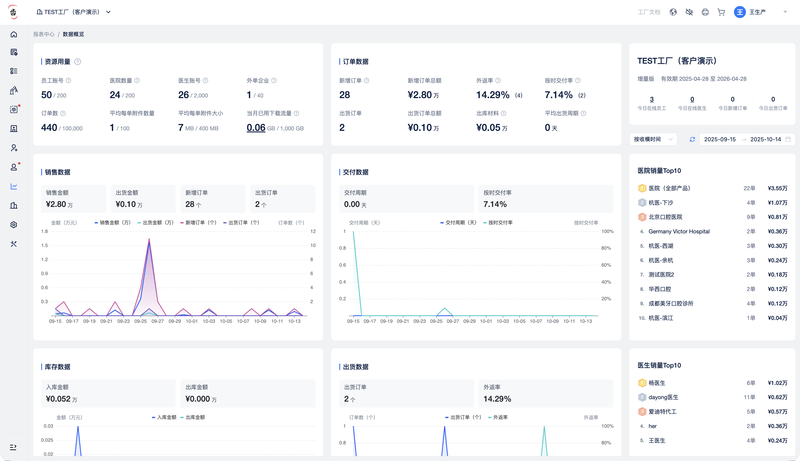Toggle 销售金额 series in sales chart legend
Viewport: 800px width, 461px height.
(x=112, y=222)
